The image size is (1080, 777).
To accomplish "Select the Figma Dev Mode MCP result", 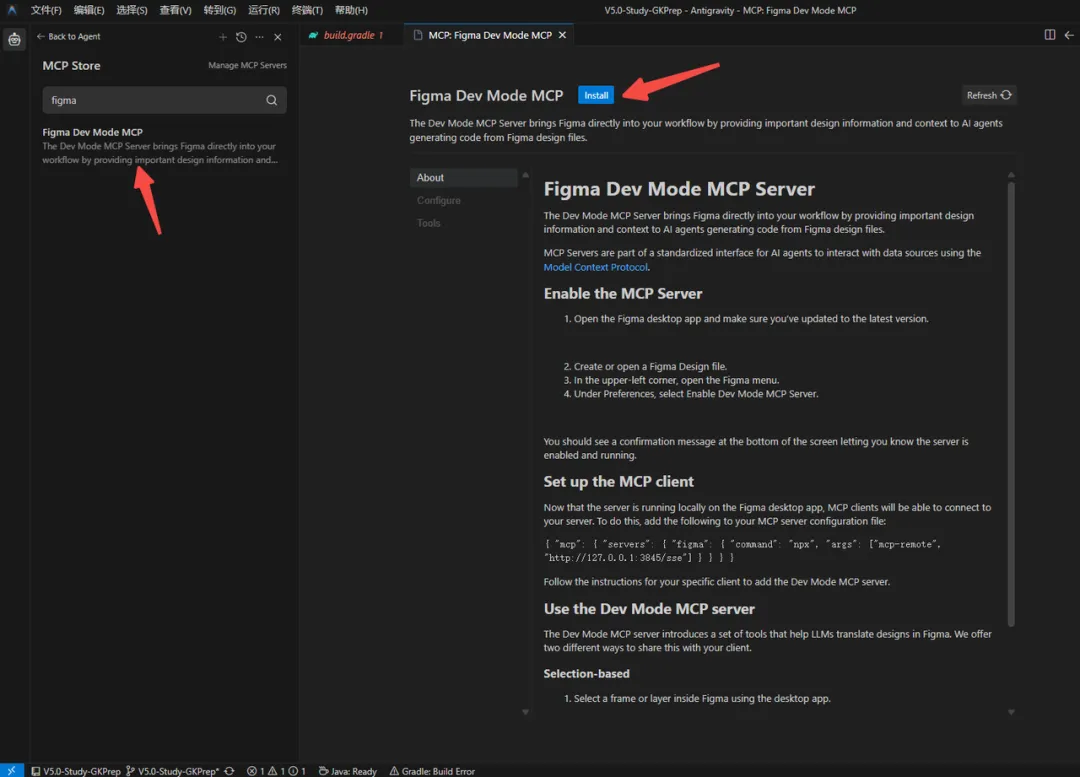I will coord(164,145).
